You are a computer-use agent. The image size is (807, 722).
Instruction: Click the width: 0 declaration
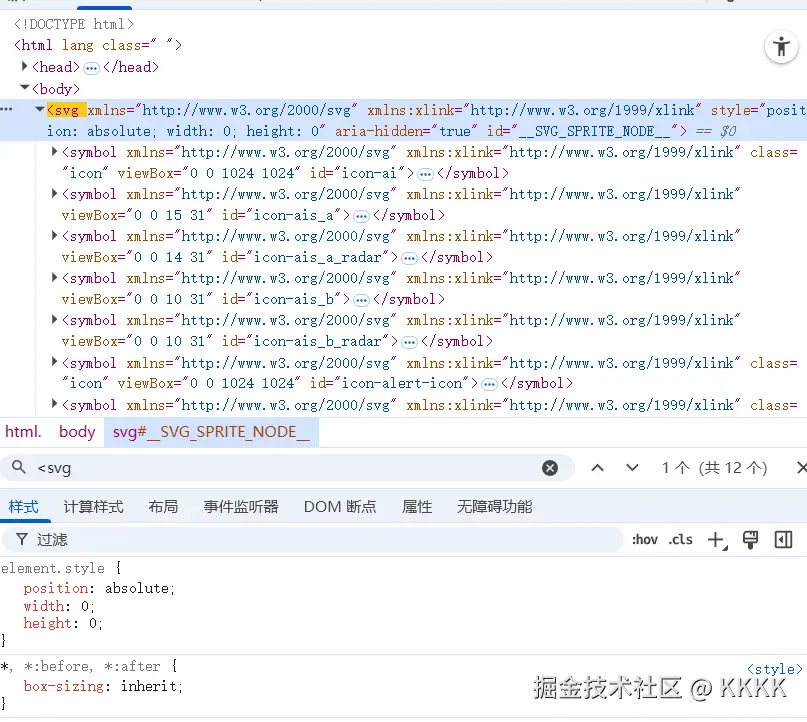coord(59,606)
